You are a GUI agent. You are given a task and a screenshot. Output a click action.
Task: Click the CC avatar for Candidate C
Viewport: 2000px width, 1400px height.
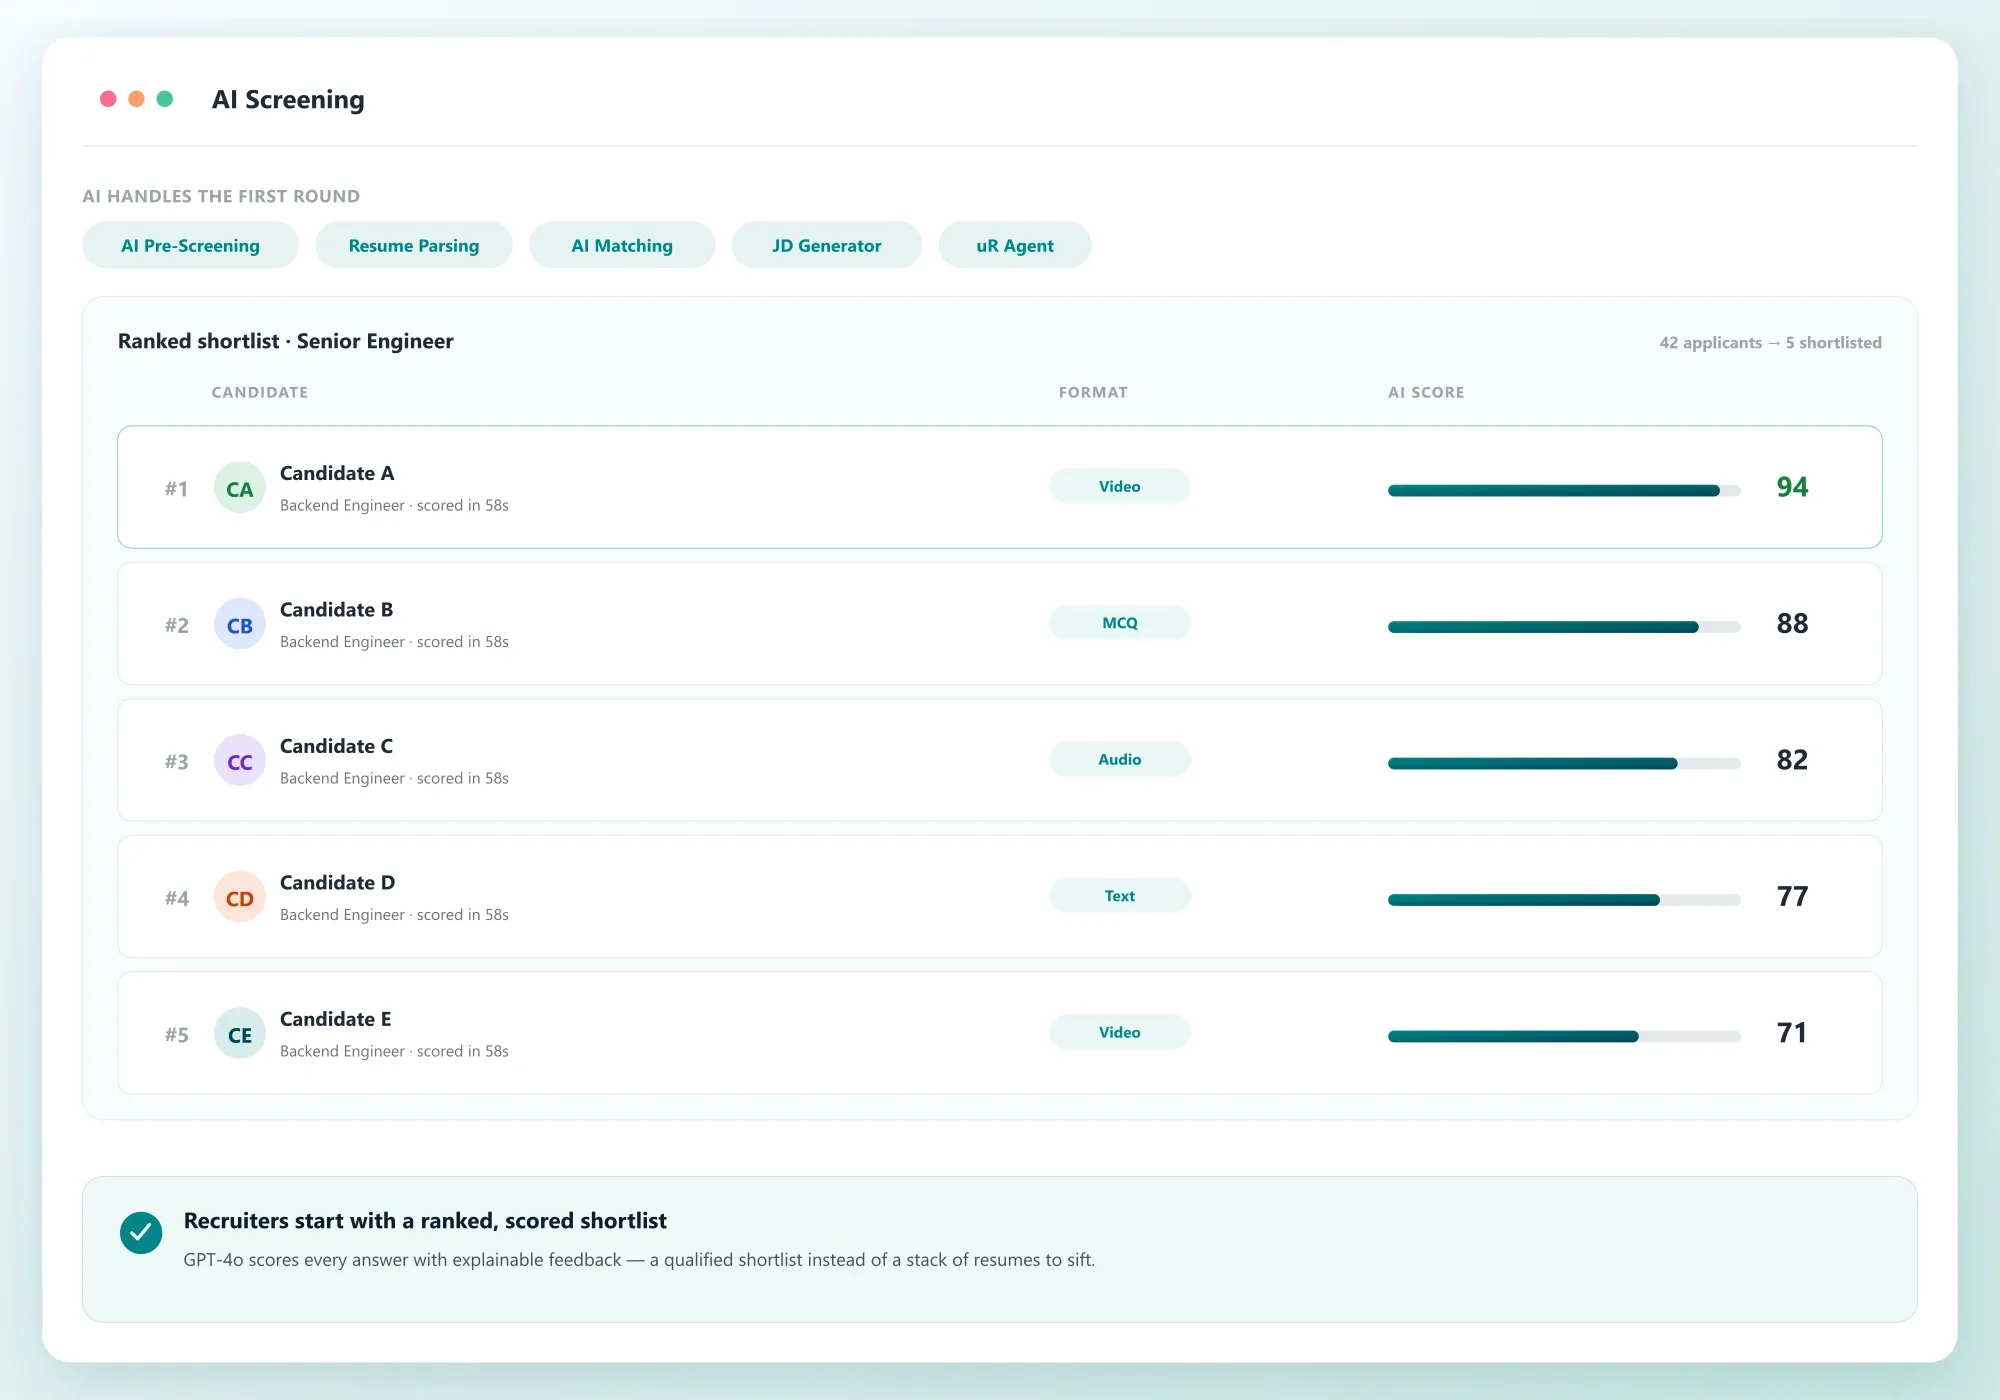point(240,761)
